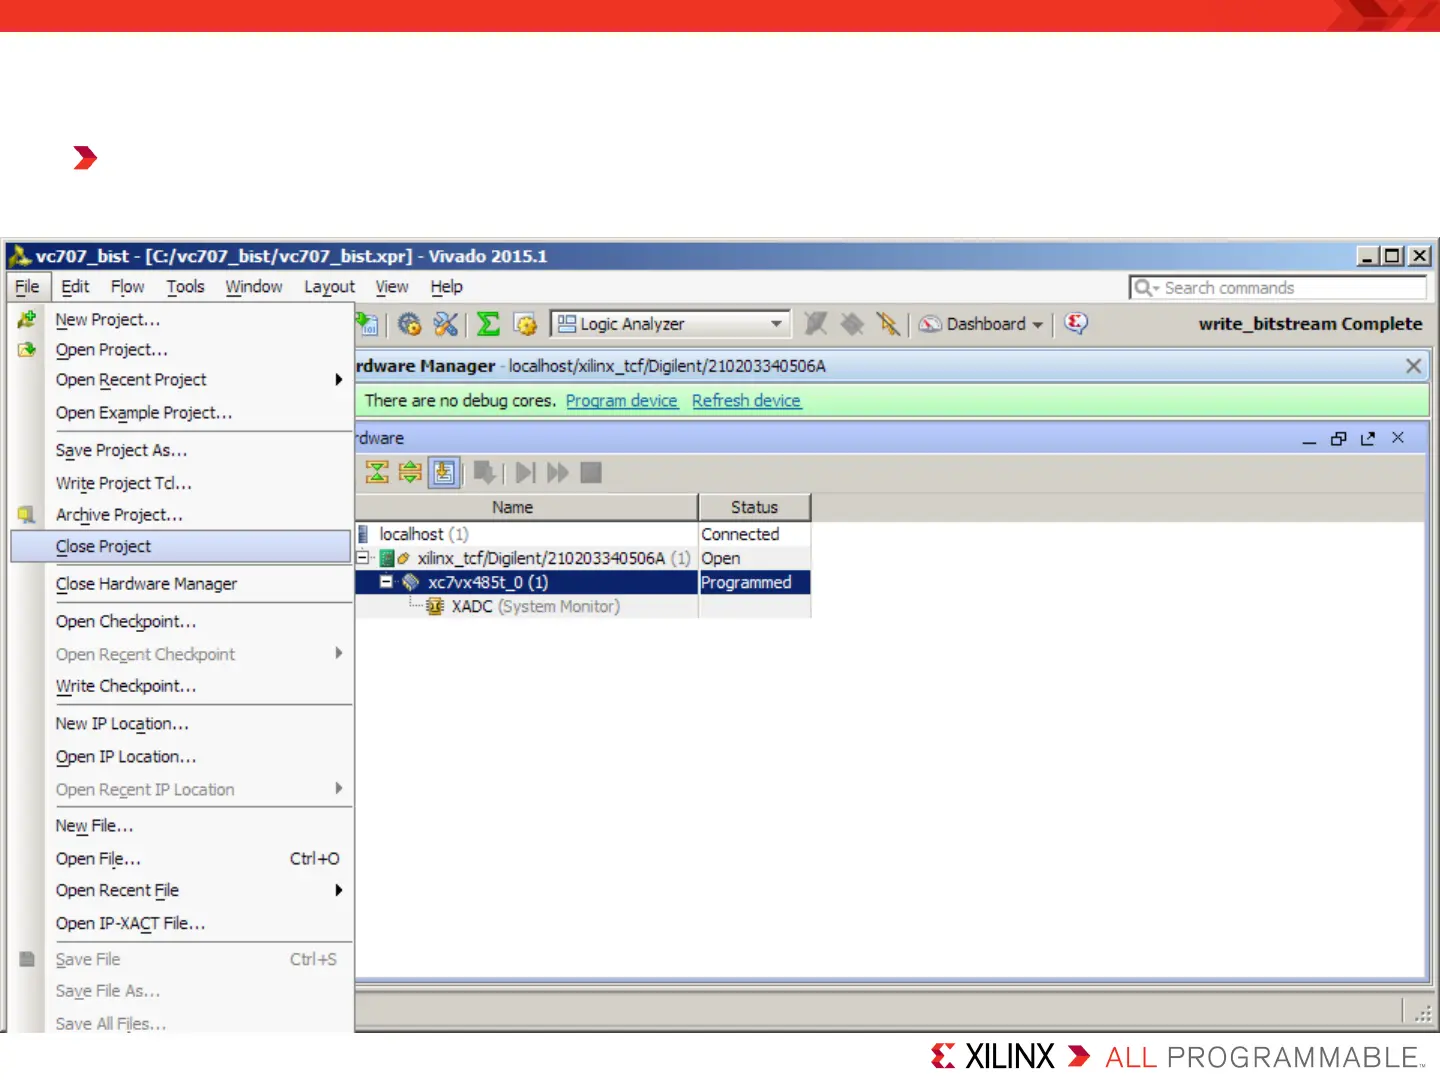Viewport: 1440px width, 1080px height.
Task: Select Open Example Project... entry
Action: point(181,412)
